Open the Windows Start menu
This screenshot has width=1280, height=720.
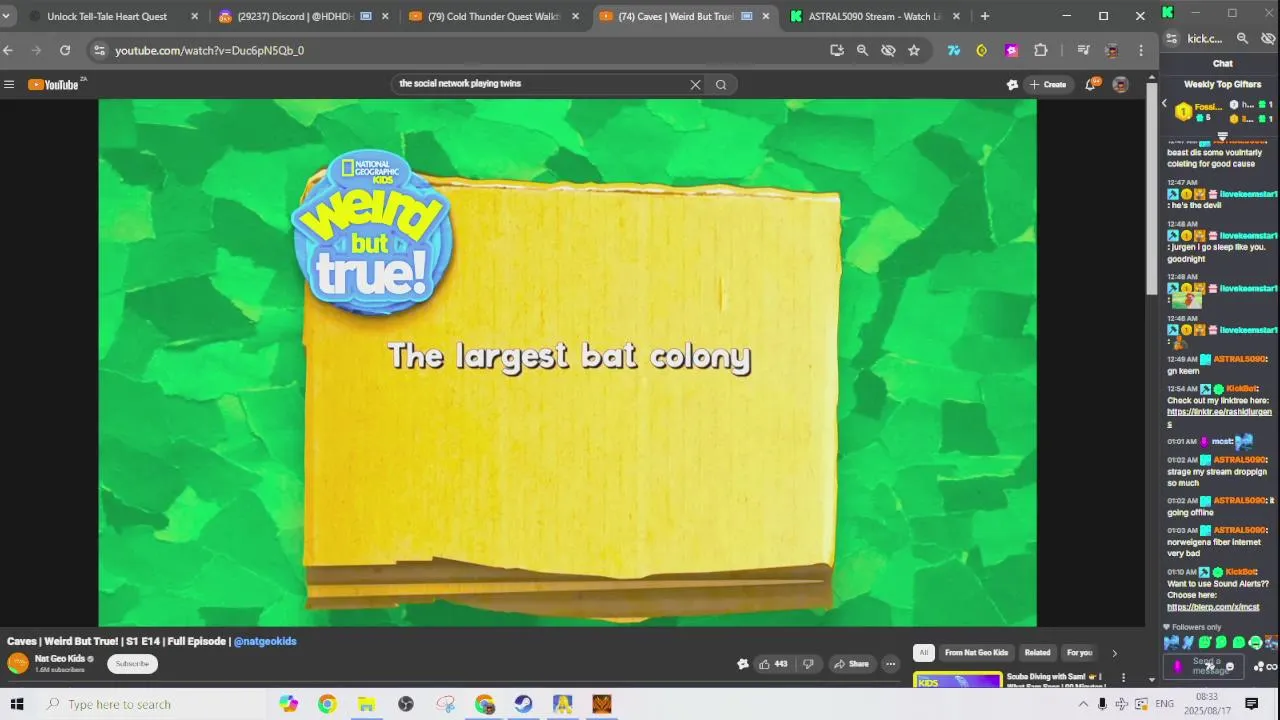click(17, 704)
